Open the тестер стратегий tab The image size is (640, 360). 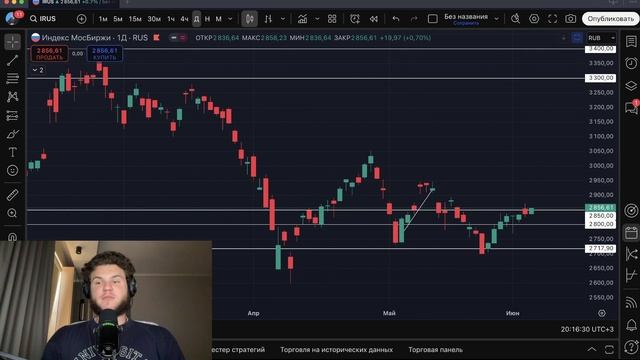(238, 350)
